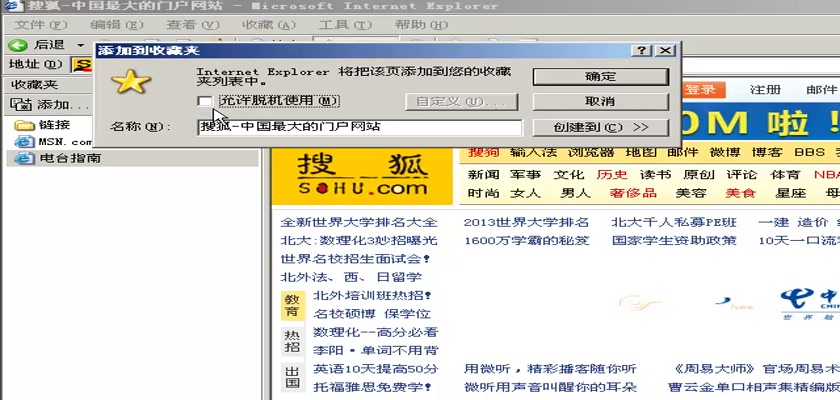Enable the 允许脱机使用 checkbox
Viewport: 840px width, 400px height.
[x=205, y=101]
